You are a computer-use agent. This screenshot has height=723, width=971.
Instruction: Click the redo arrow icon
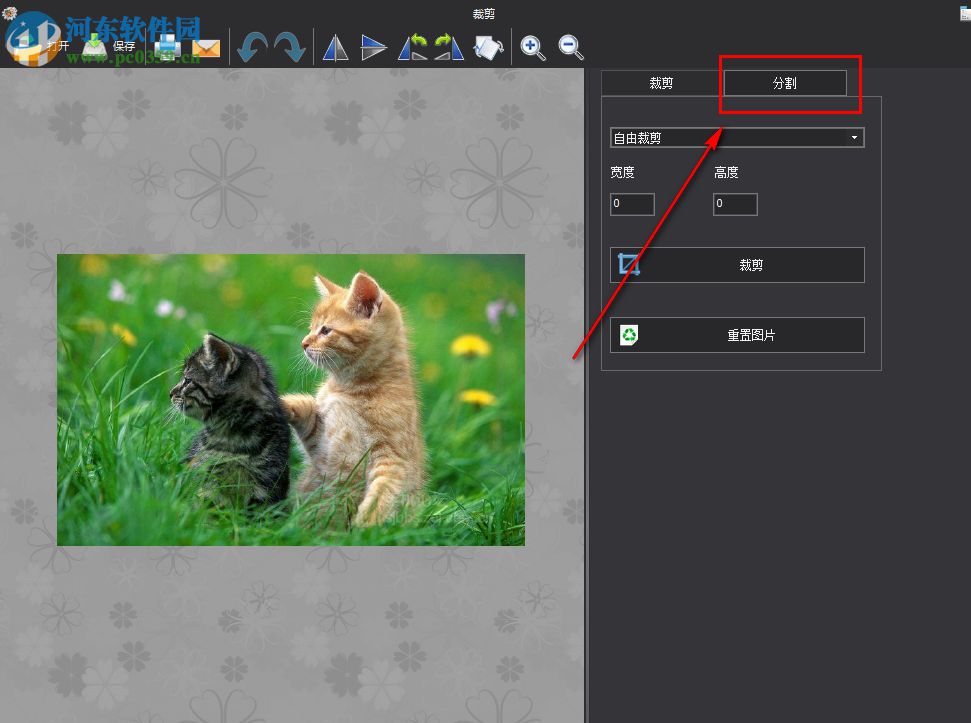point(290,47)
